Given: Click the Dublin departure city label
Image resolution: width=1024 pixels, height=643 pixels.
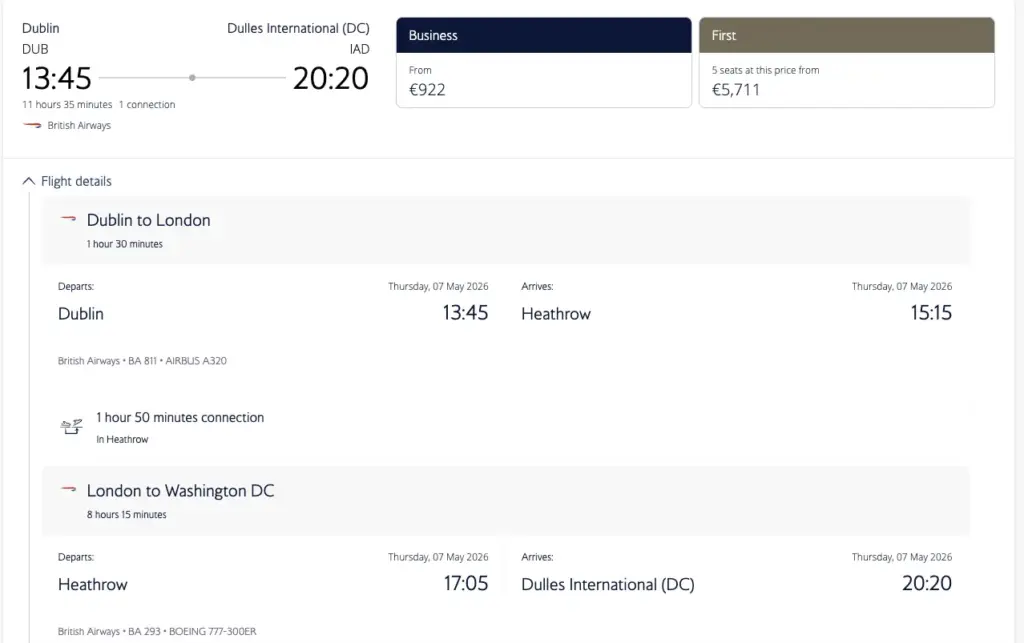Looking at the screenshot, I should [80, 313].
